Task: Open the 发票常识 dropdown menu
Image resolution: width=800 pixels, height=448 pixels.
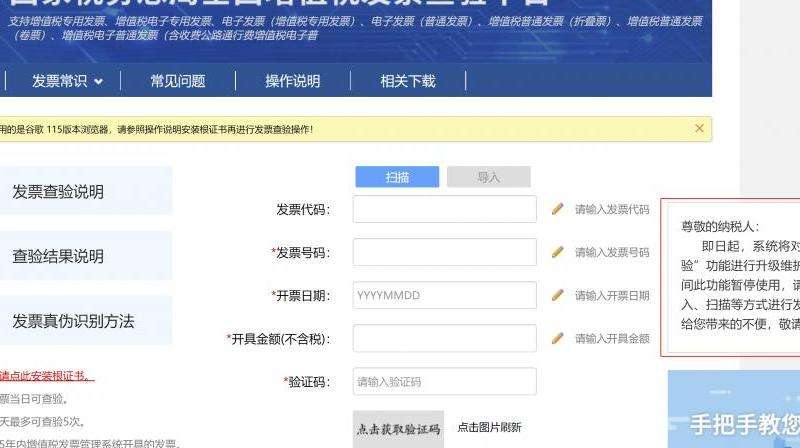Action: point(67,81)
